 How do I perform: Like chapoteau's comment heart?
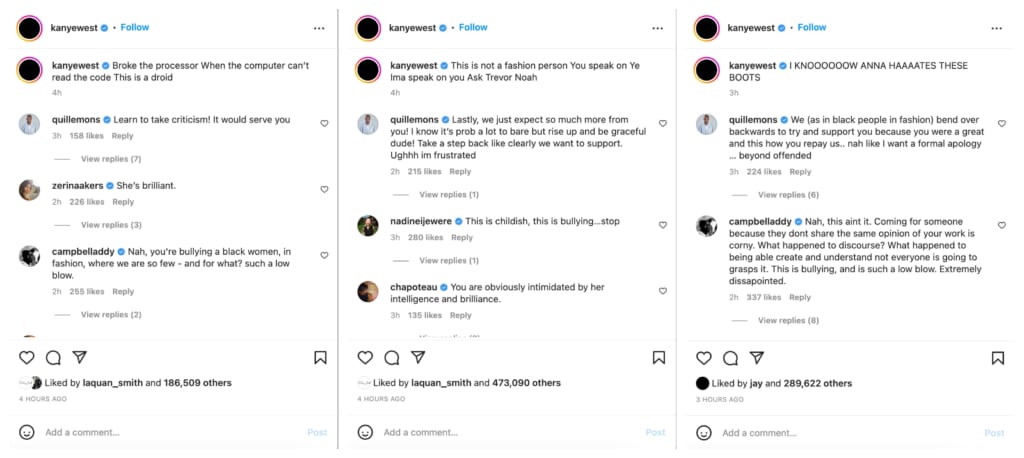pos(662,291)
